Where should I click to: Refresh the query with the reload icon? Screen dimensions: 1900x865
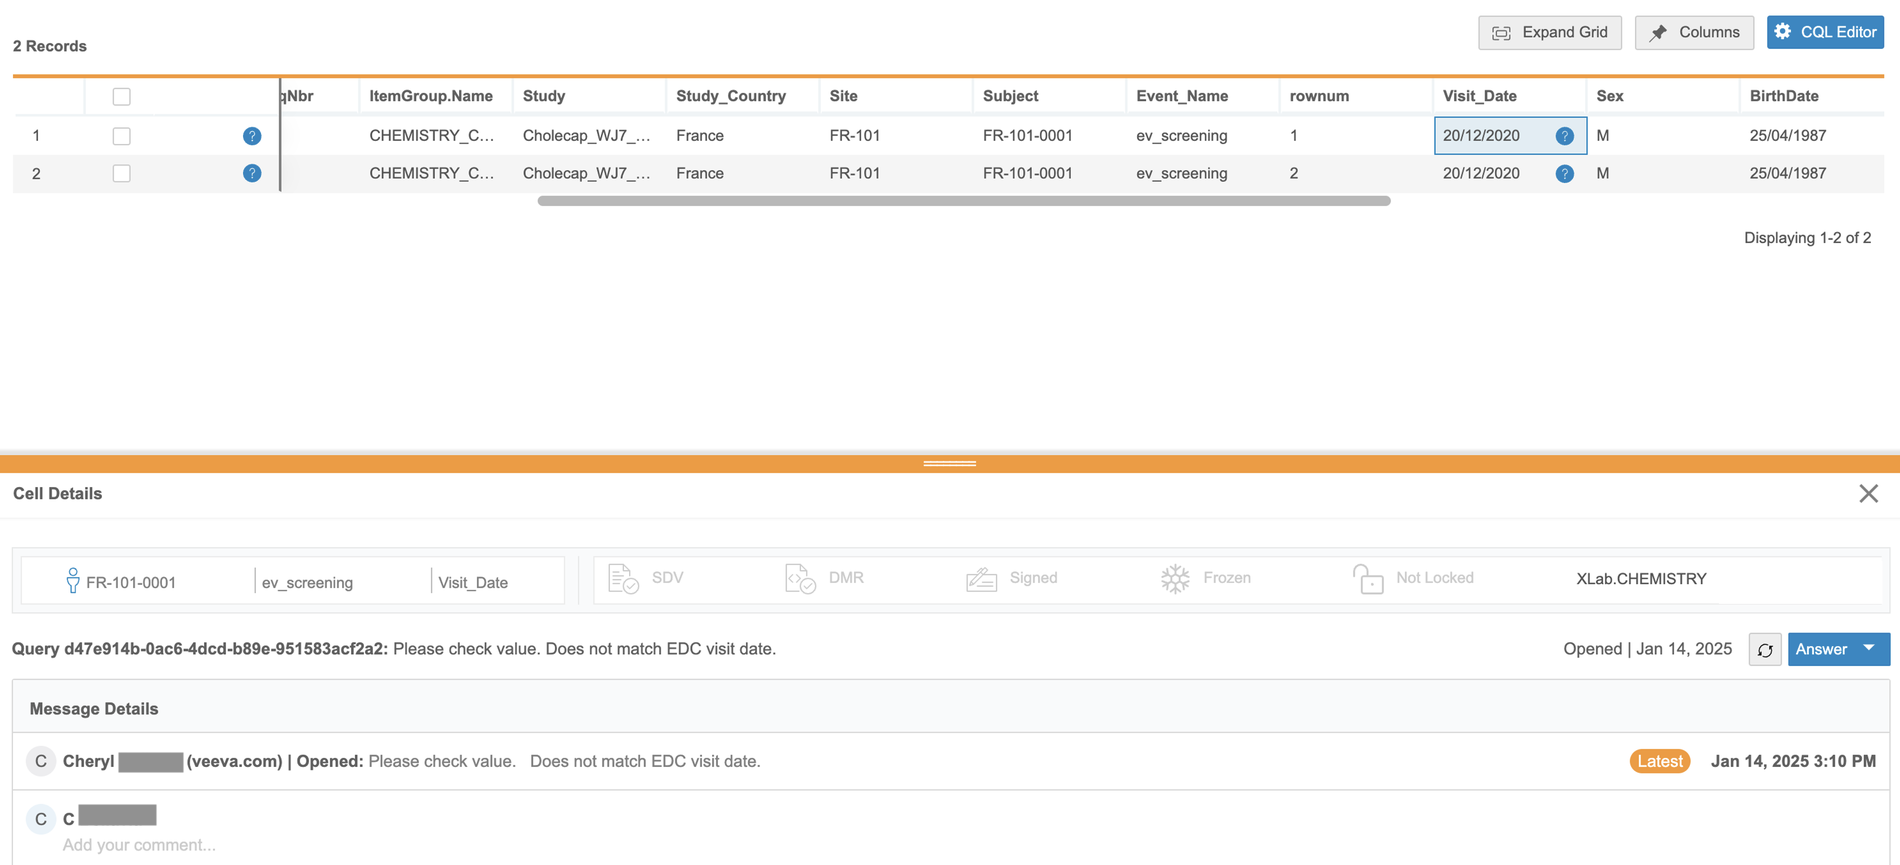(x=1765, y=650)
